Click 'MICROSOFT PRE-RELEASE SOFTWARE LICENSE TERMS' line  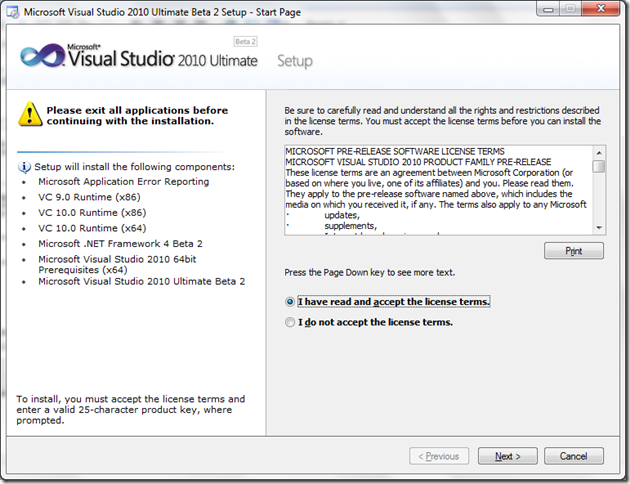(395, 151)
